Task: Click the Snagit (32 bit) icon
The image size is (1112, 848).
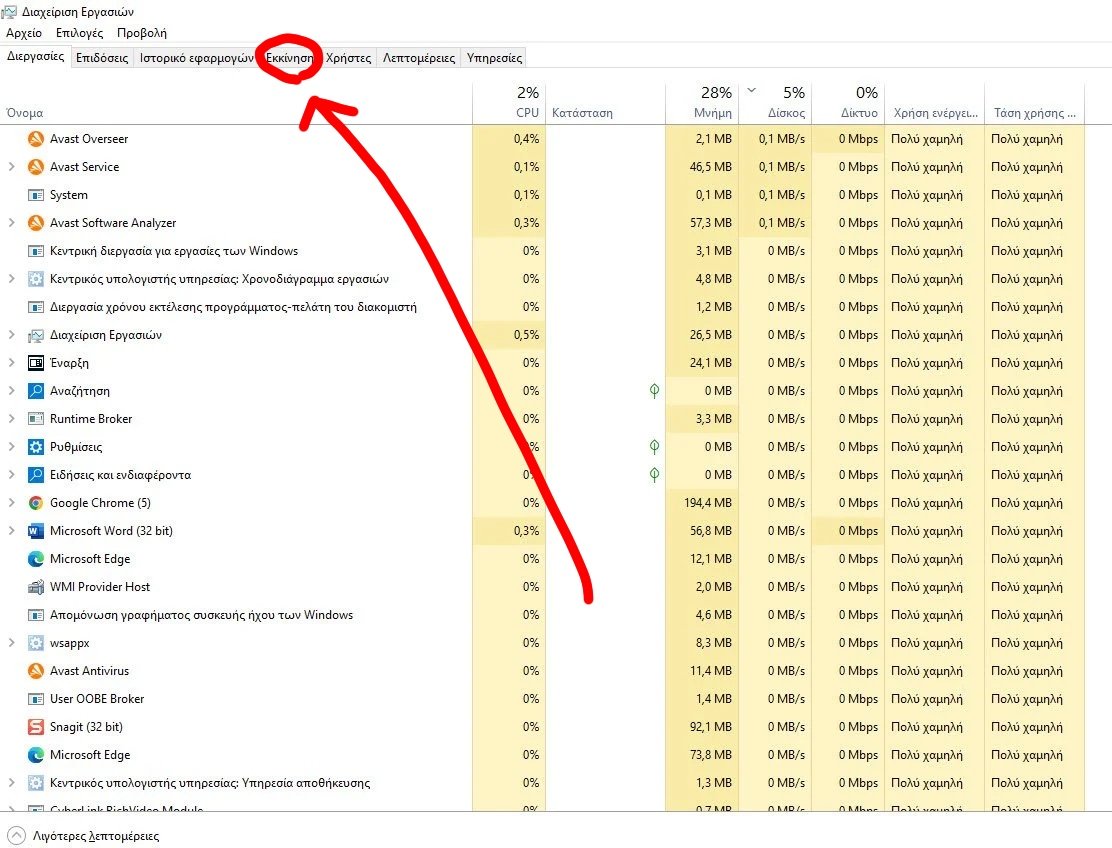Action: (x=35, y=727)
